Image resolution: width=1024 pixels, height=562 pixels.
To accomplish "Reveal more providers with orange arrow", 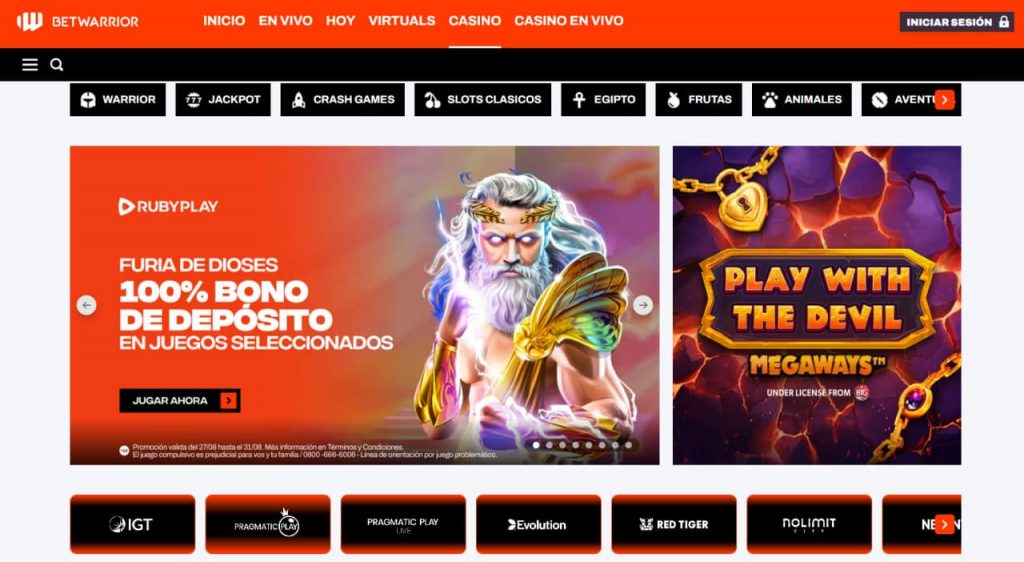I will [944, 524].
